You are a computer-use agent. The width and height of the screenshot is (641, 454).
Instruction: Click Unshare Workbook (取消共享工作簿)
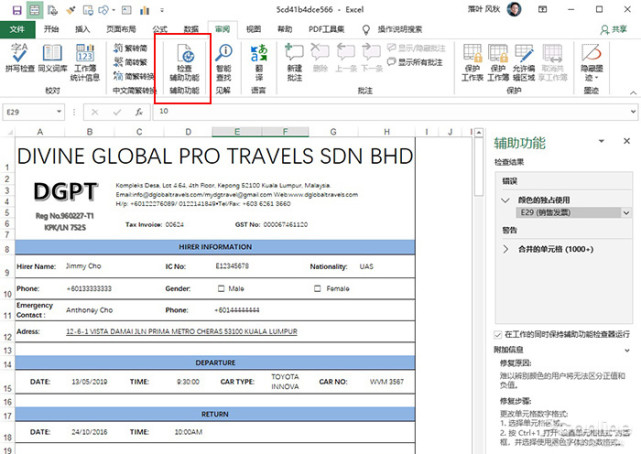pyautogui.click(x=552, y=62)
